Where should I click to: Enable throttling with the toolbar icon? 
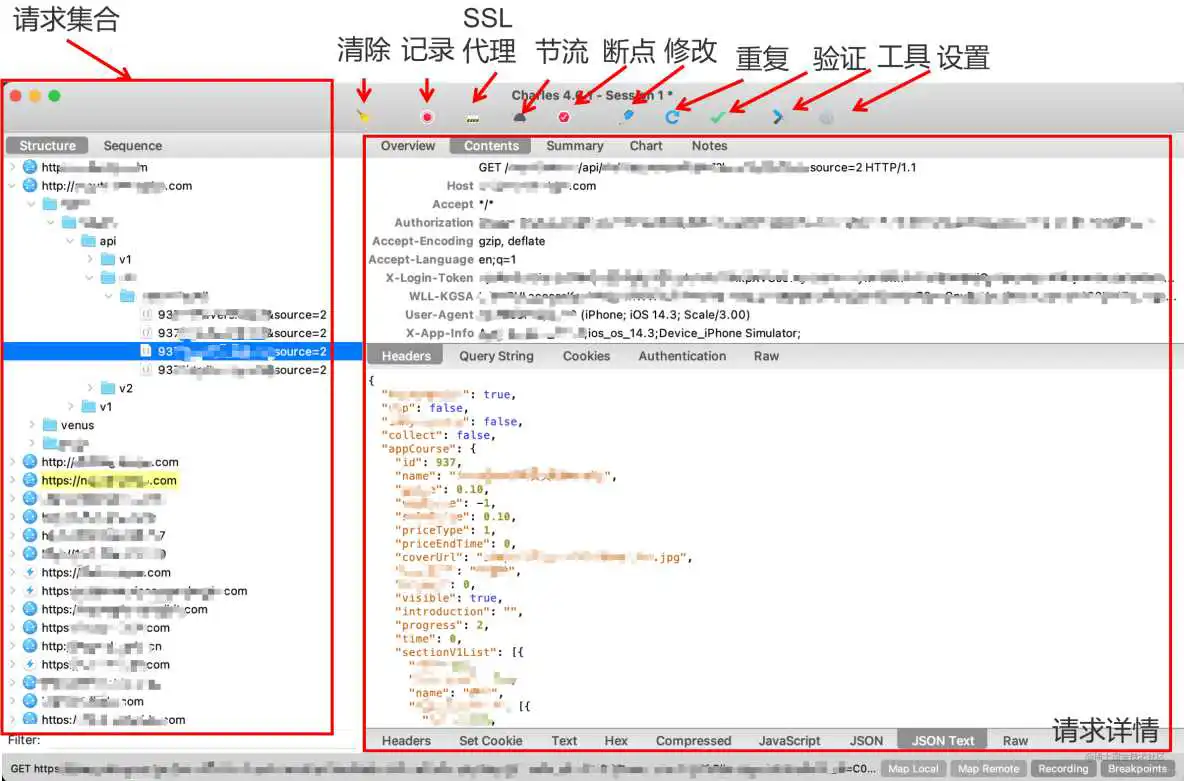pos(519,117)
